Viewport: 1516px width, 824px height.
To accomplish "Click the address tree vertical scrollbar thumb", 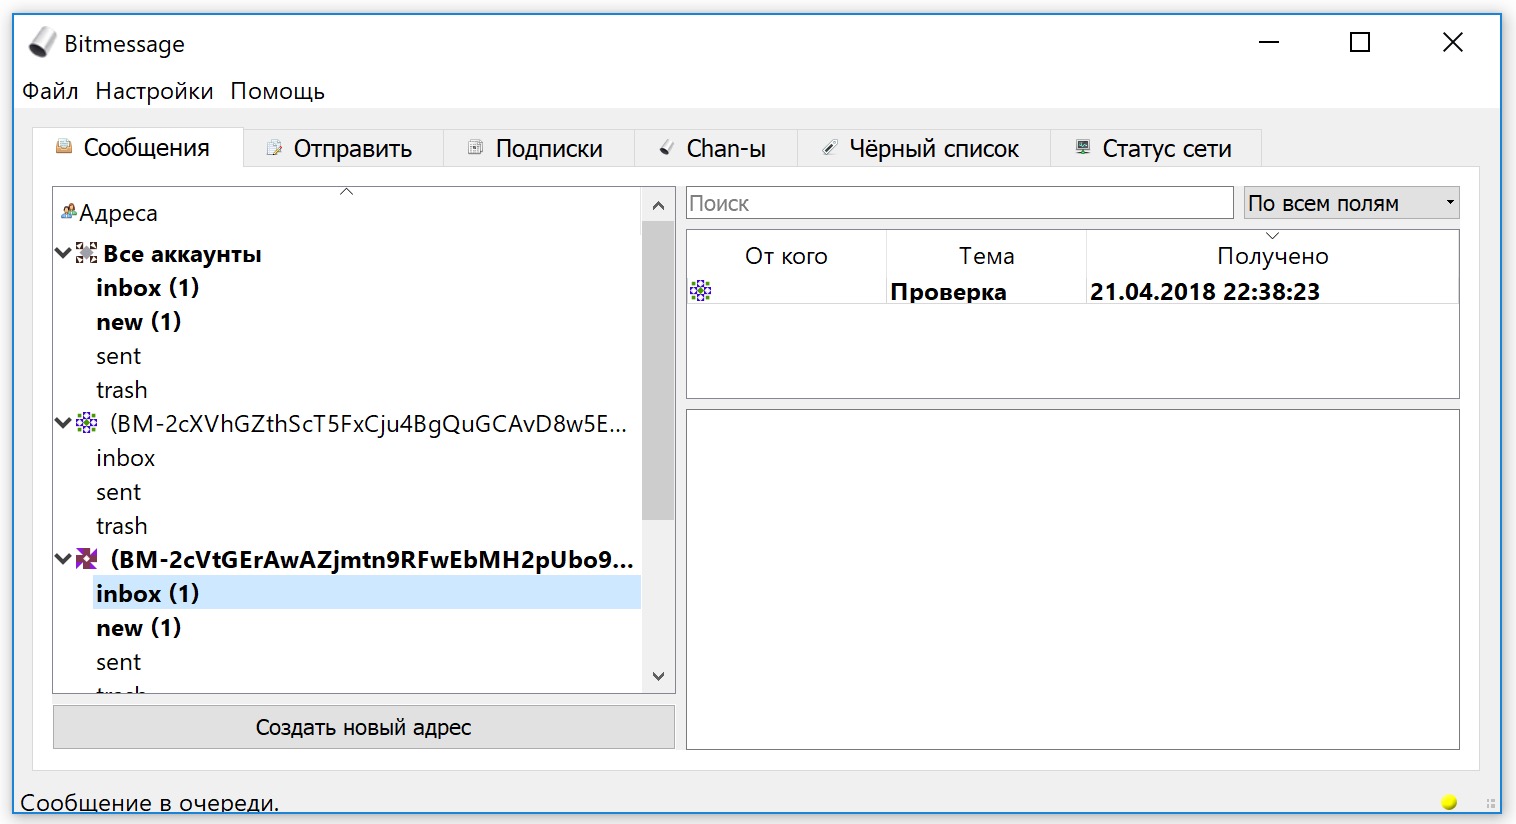I will 658,371.
